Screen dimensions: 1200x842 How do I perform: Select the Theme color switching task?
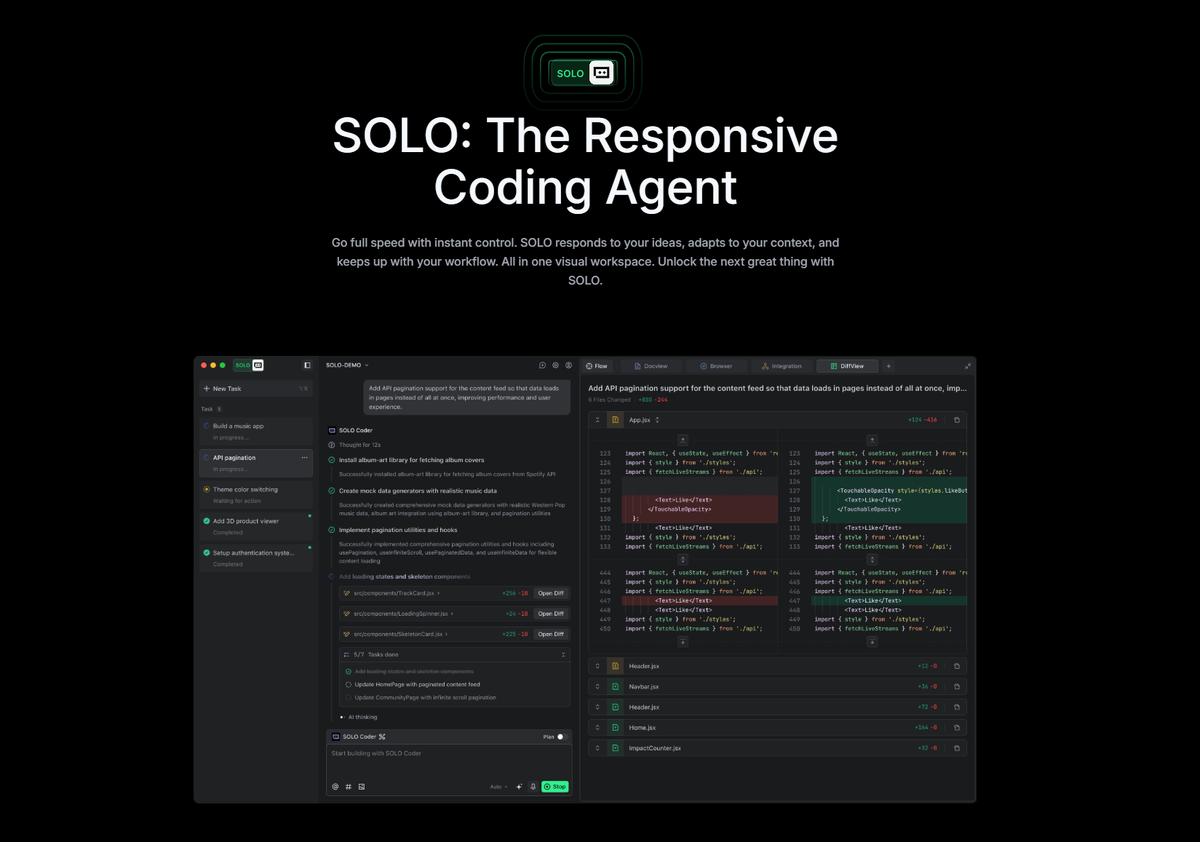(255, 494)
